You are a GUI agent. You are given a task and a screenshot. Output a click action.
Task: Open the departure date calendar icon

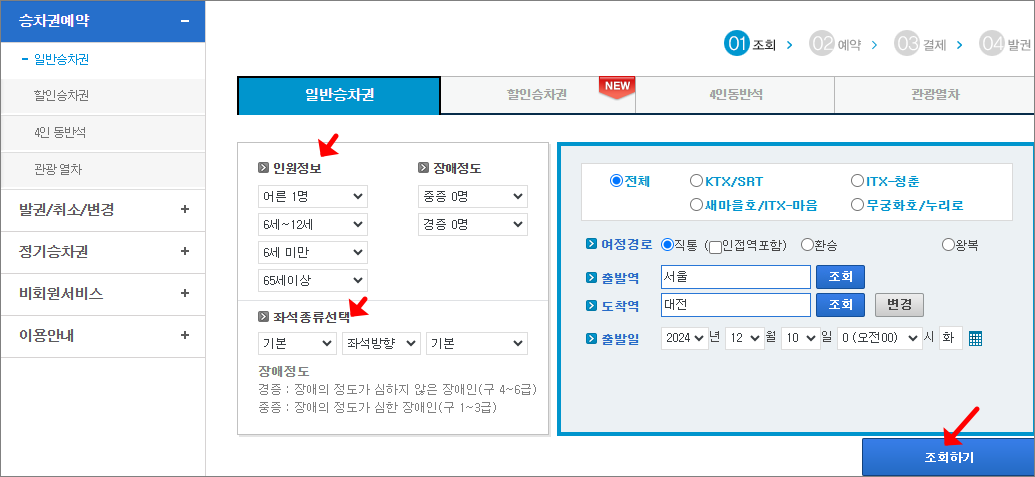tap(976, 338)
